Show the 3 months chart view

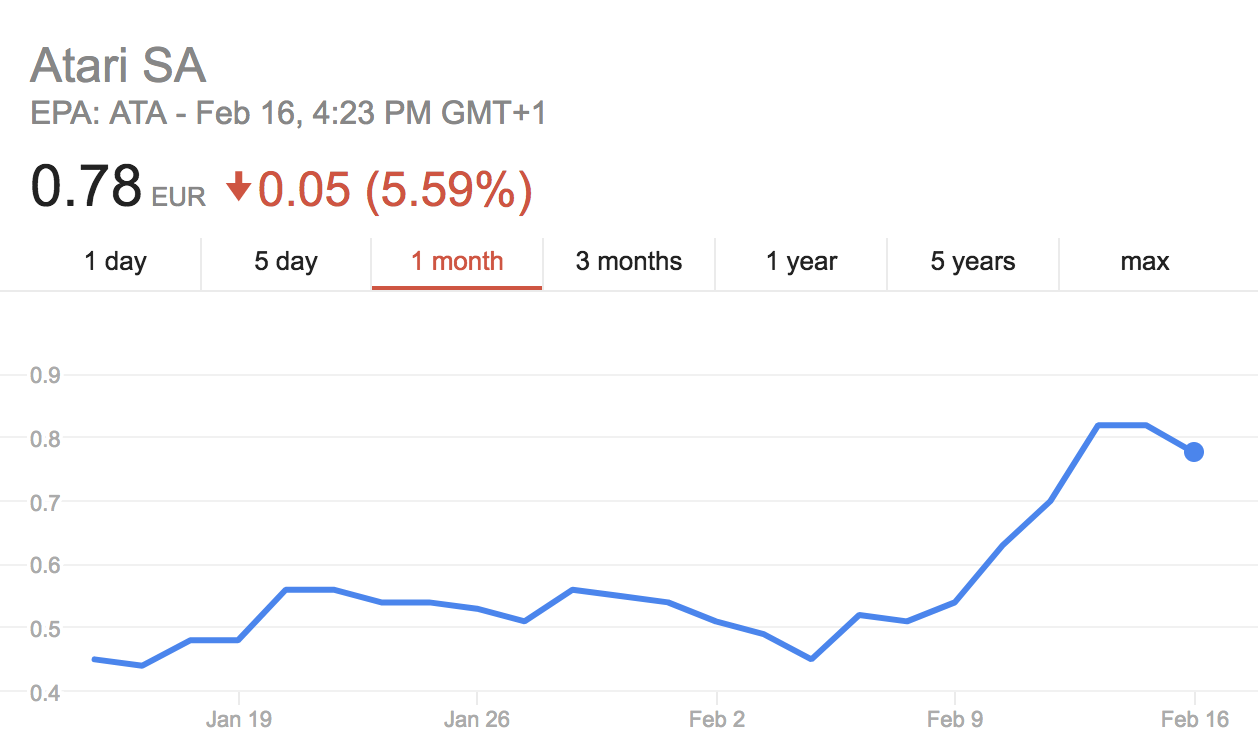(629, 263)
